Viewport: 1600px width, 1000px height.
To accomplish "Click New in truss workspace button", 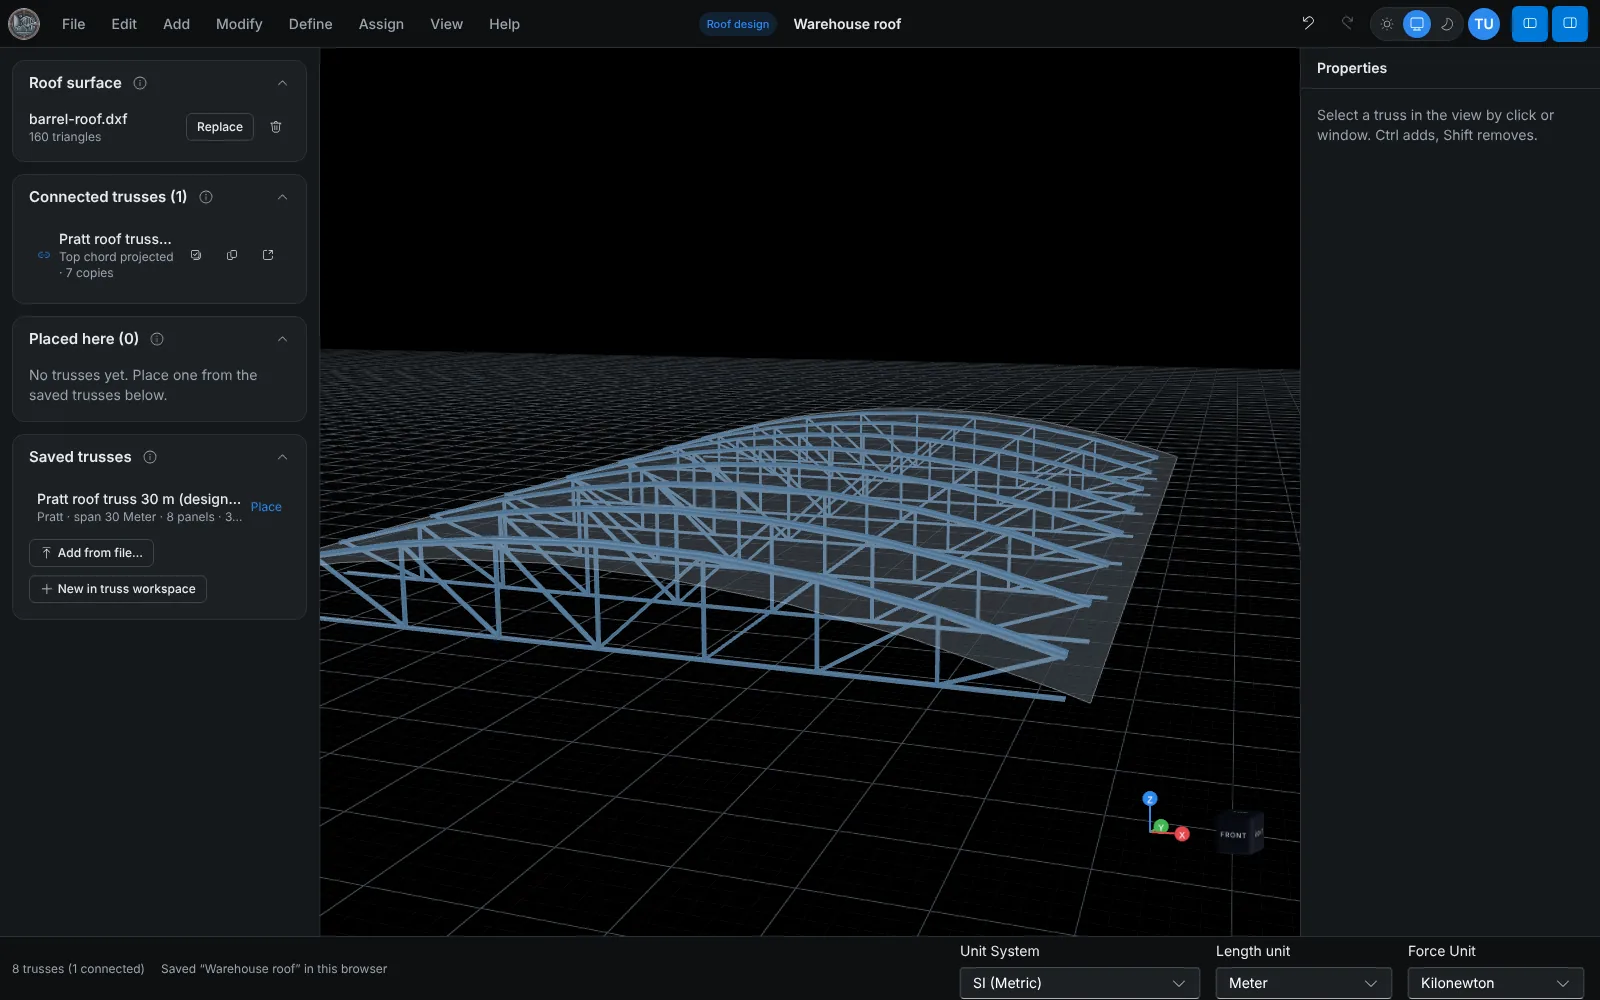I will pyautogui.click(x=118, y=589).
